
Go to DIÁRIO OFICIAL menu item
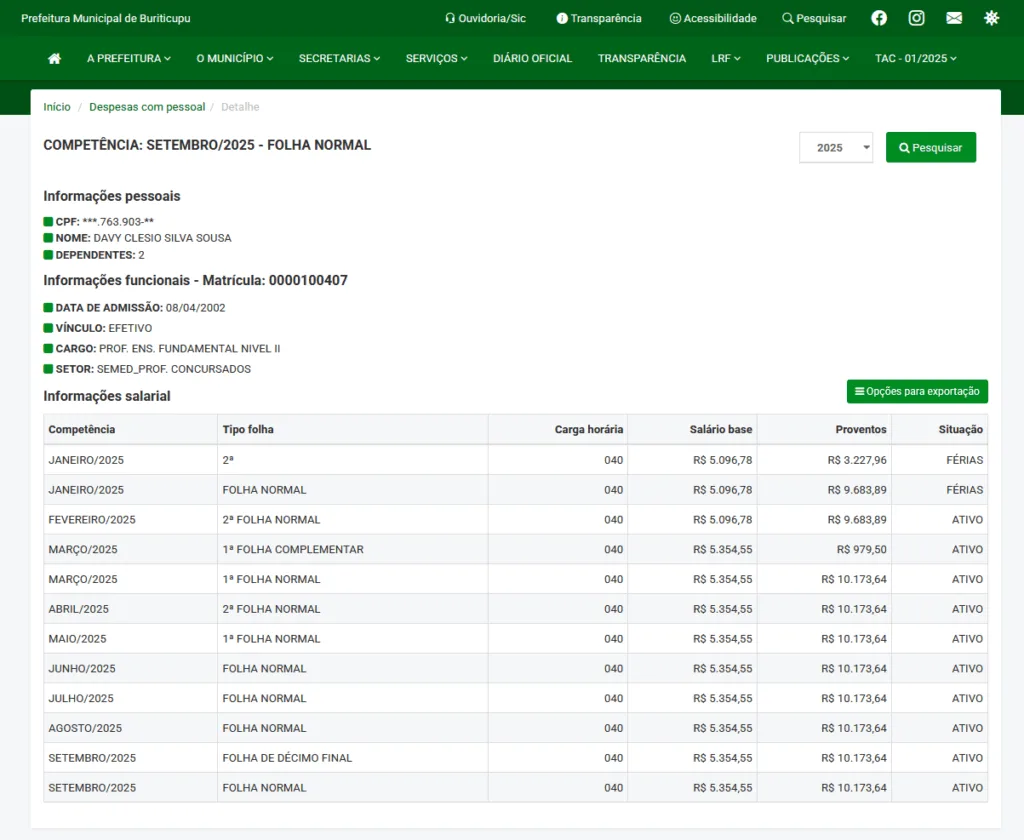point(532,59)
